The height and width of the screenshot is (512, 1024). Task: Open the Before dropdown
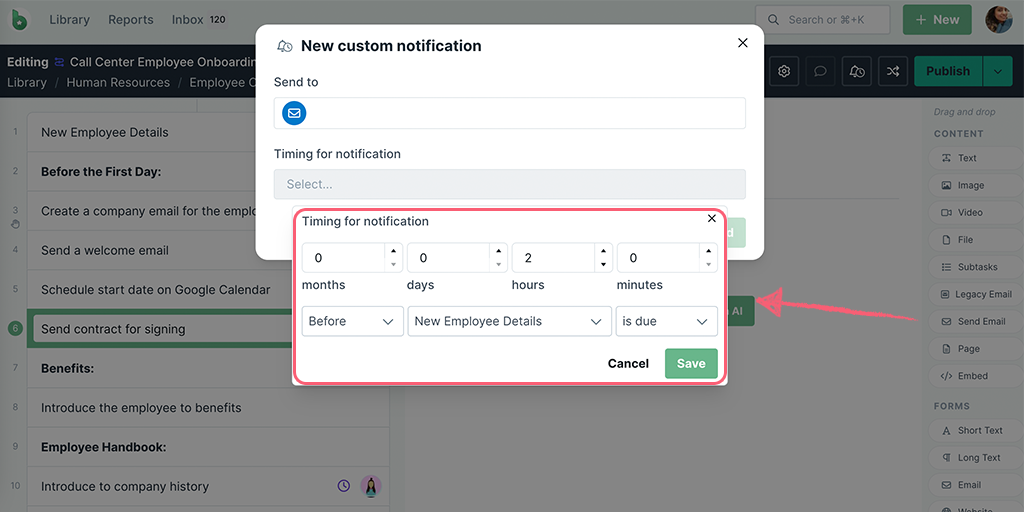click(x=352, y=321)
